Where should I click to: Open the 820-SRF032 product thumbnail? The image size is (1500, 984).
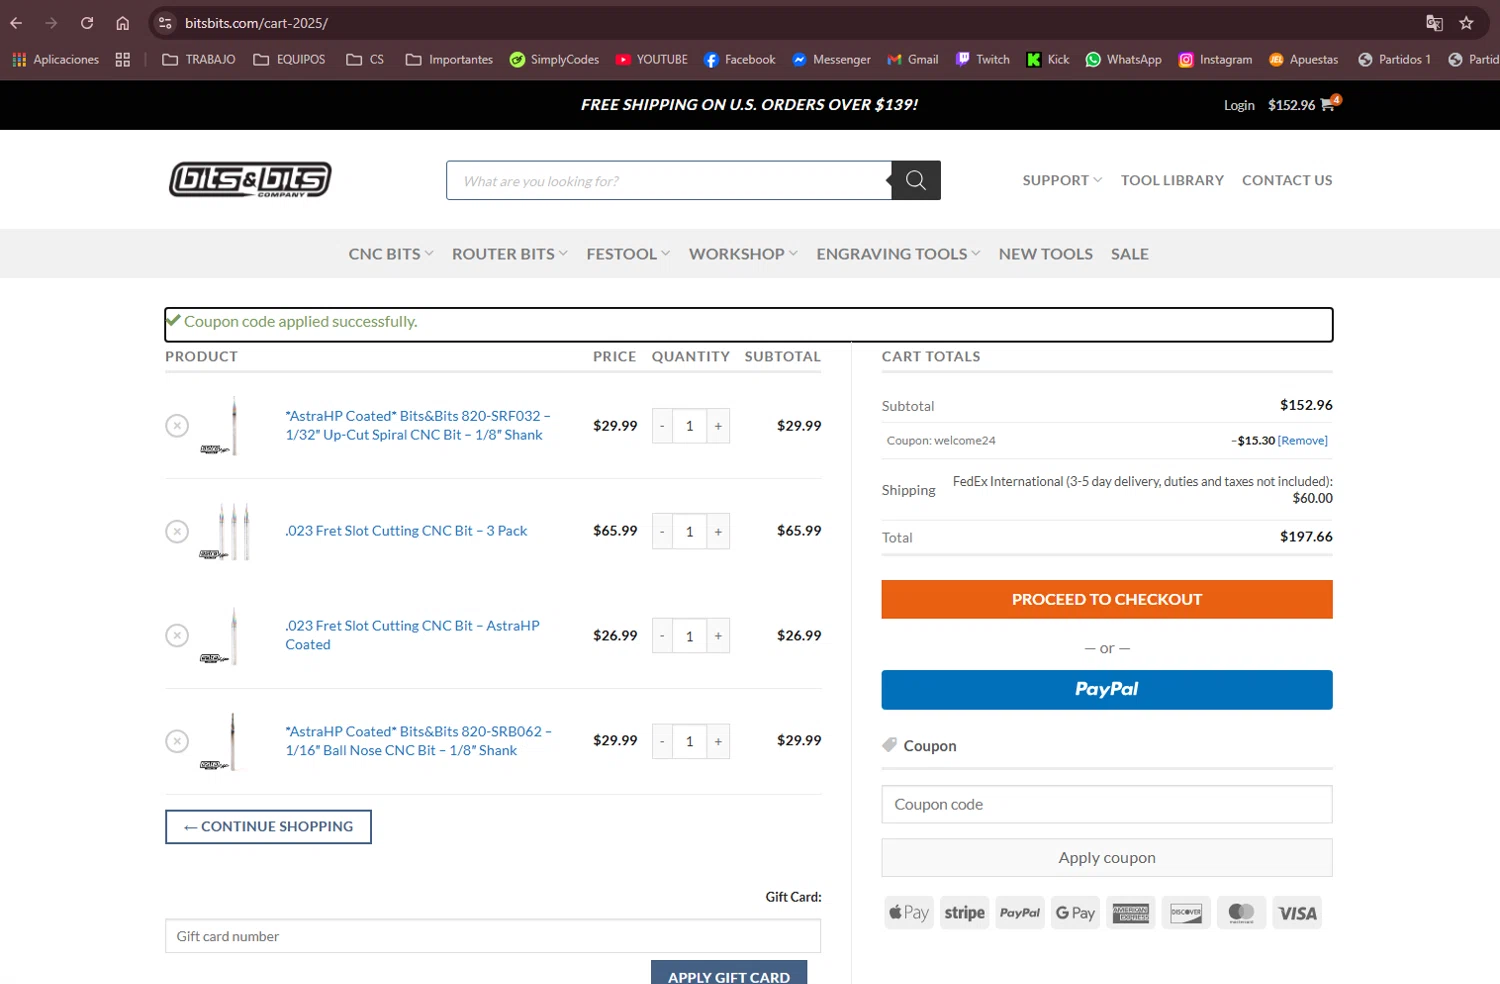(x=232, y=426)
